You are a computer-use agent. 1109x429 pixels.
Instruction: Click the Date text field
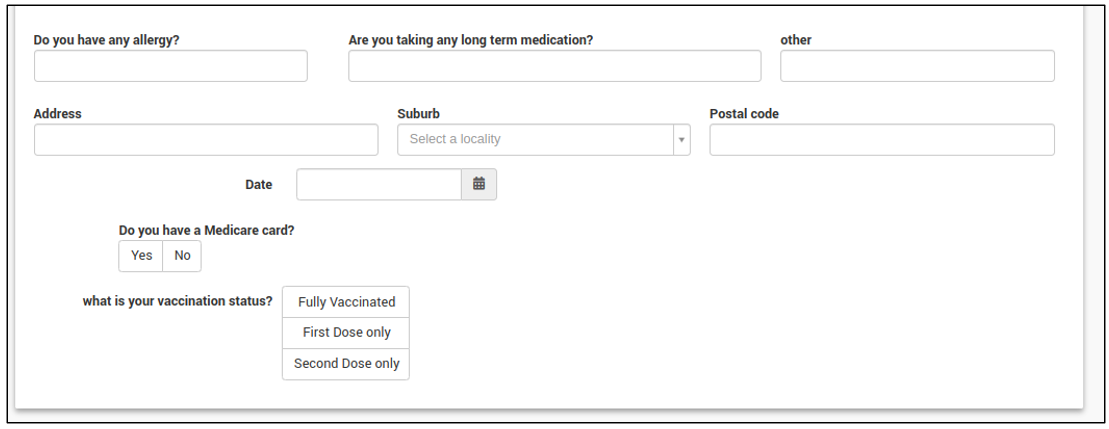pos(378,184)
